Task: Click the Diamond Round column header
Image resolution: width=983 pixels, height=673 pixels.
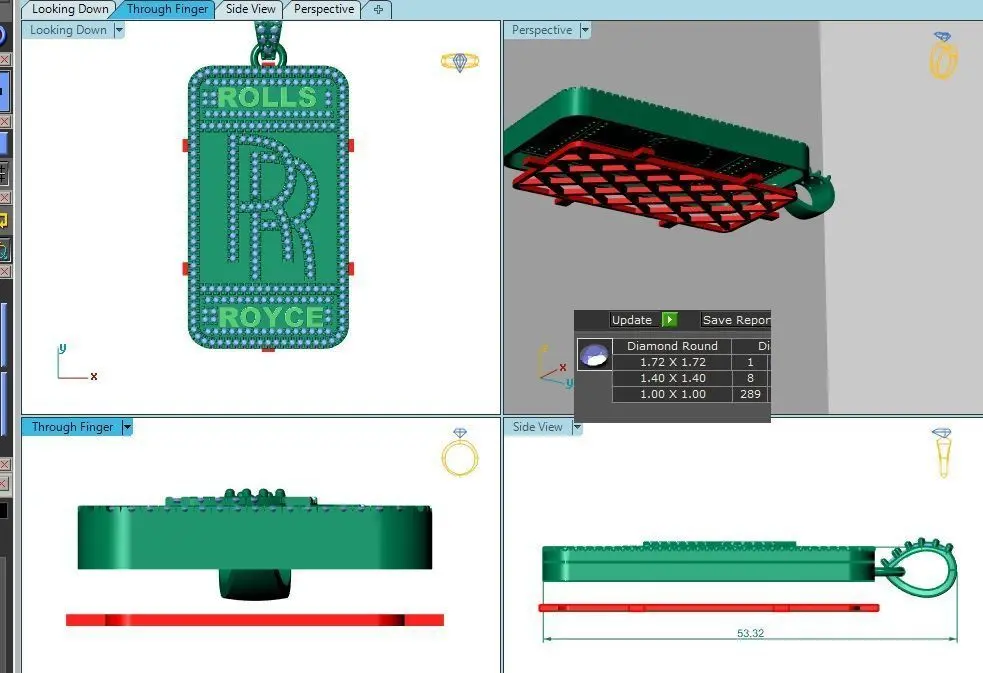Action: pyautogui.click(x=672, y=346)
